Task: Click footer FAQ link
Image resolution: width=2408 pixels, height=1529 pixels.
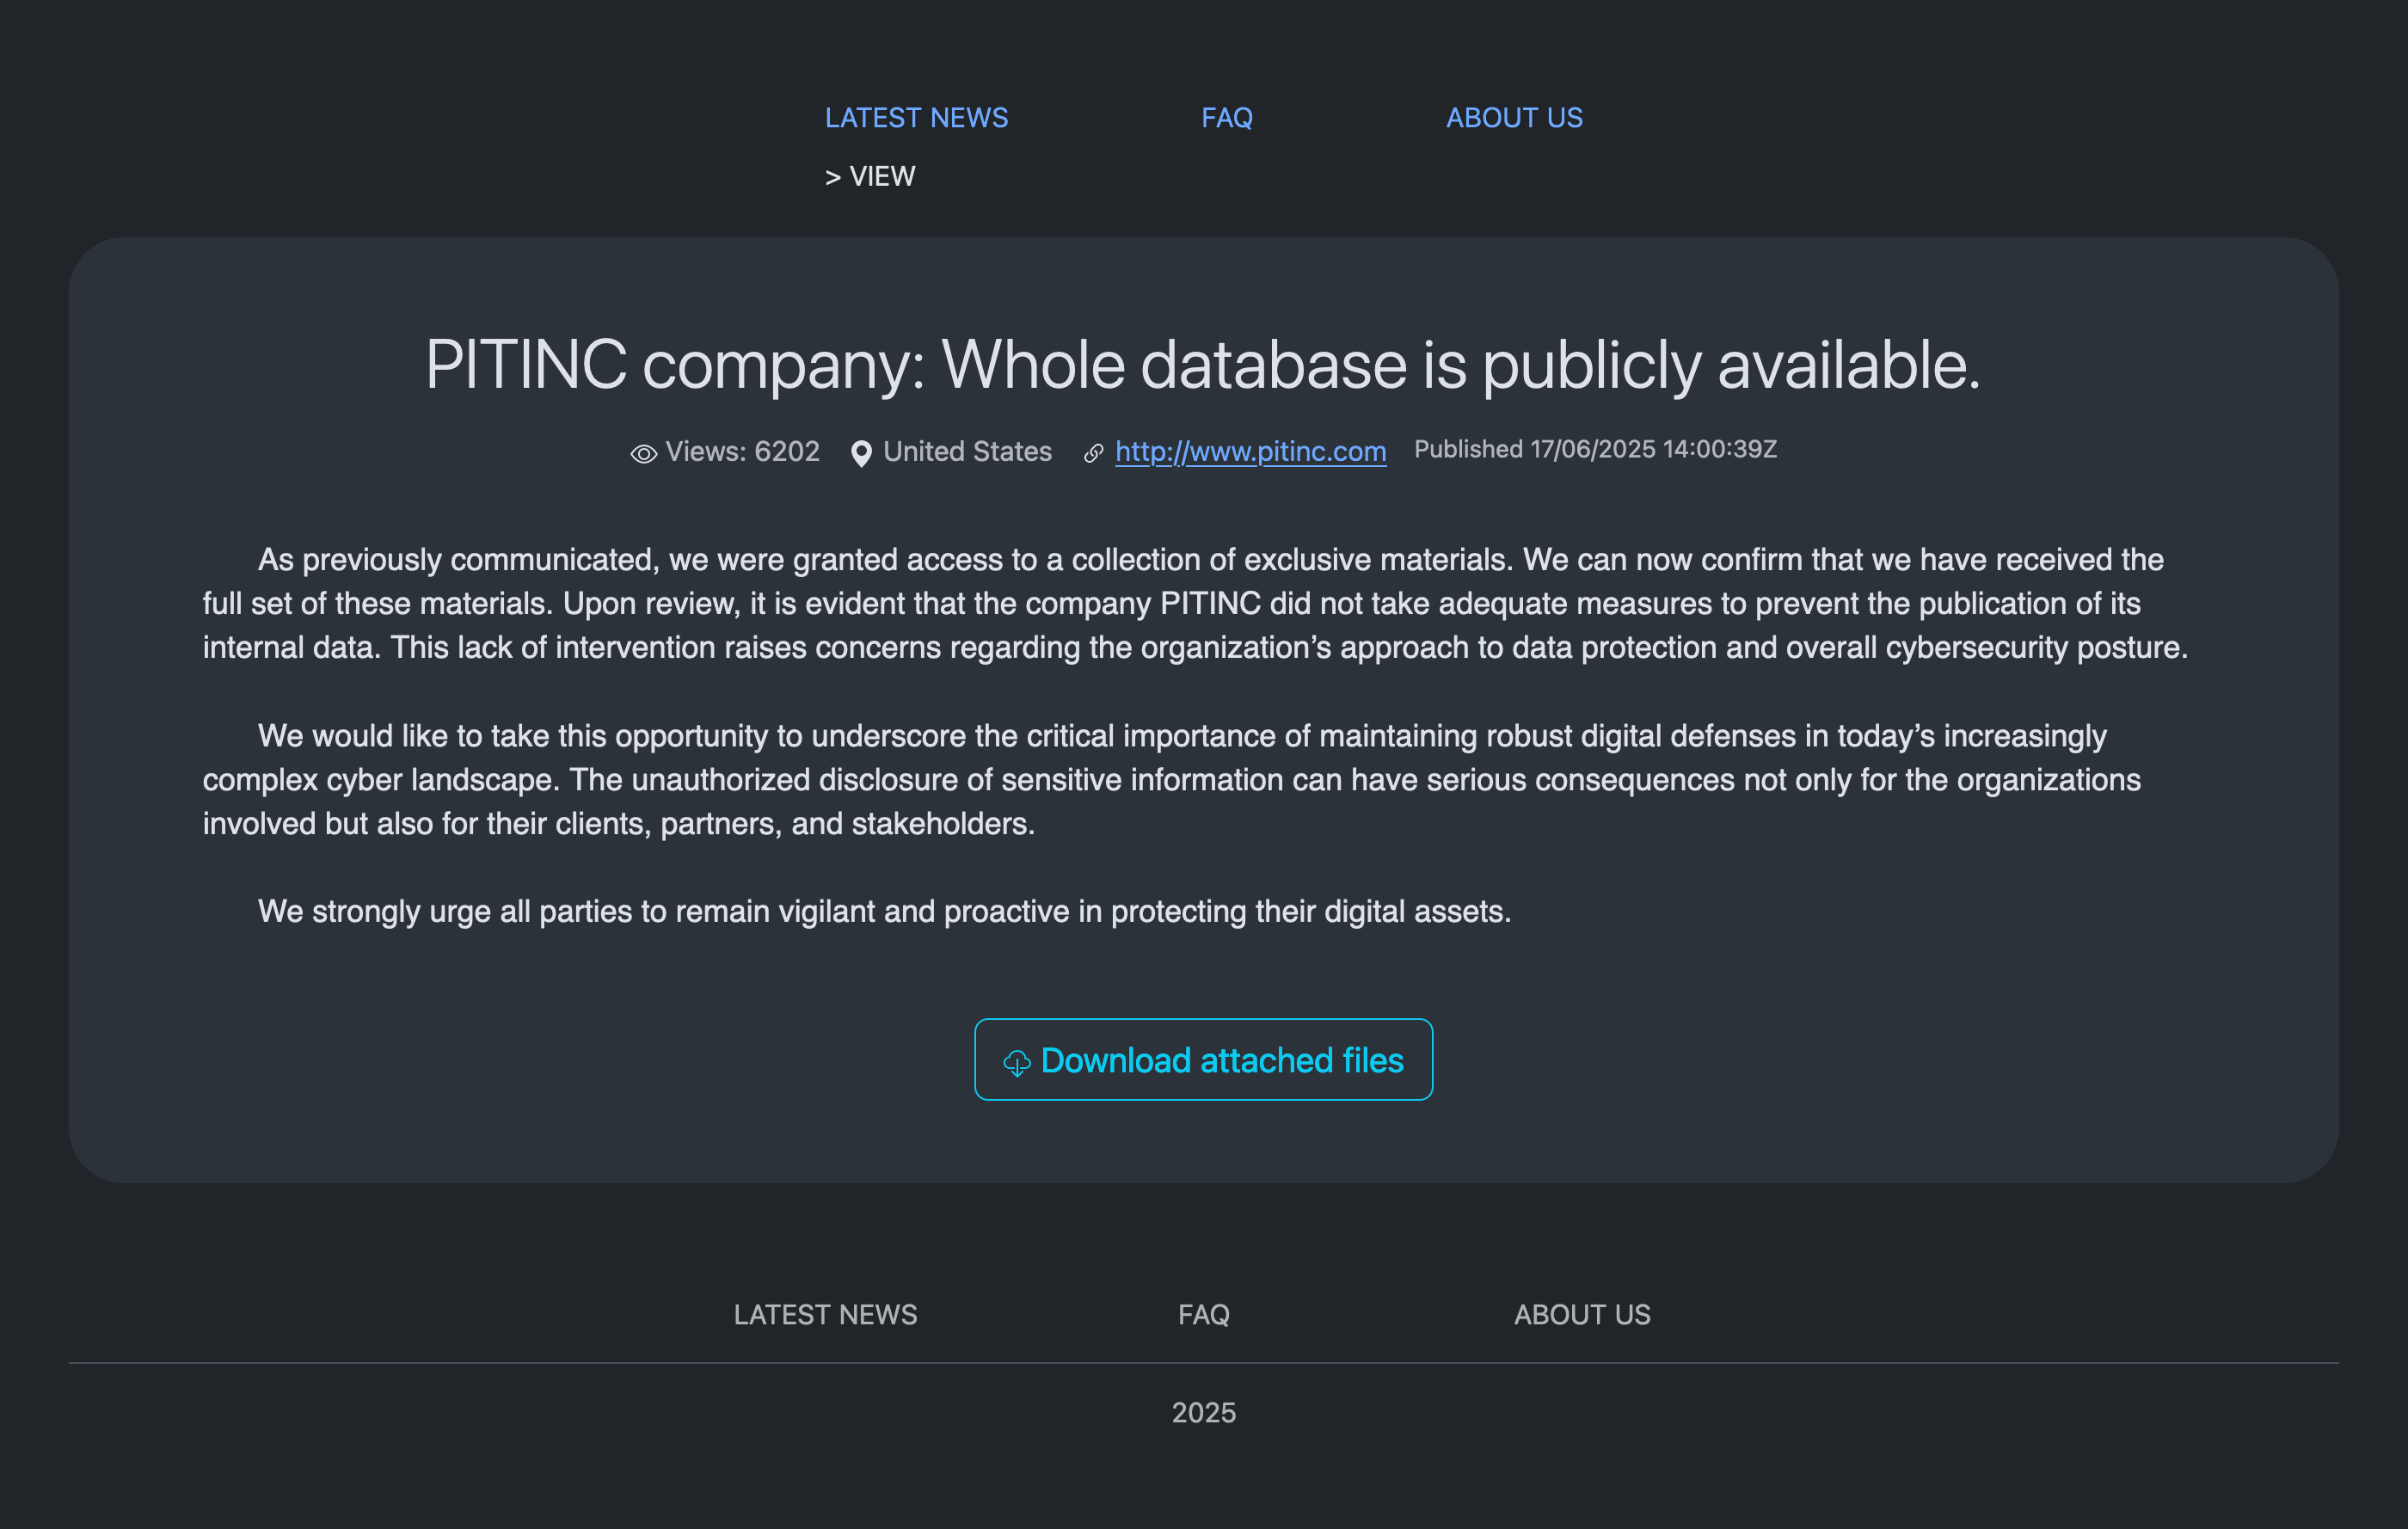Action: [x=1203, y=1314]
